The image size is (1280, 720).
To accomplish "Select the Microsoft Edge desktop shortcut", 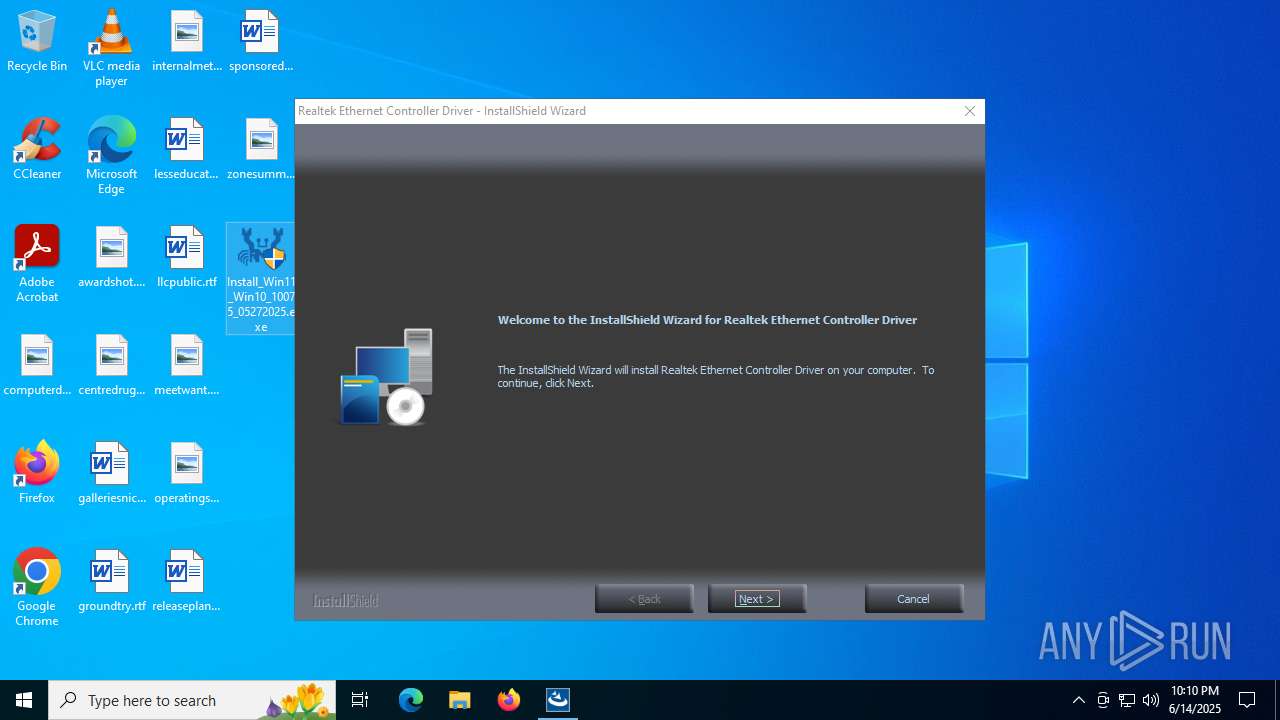I will pyautogui.click(x=111, y=156).
